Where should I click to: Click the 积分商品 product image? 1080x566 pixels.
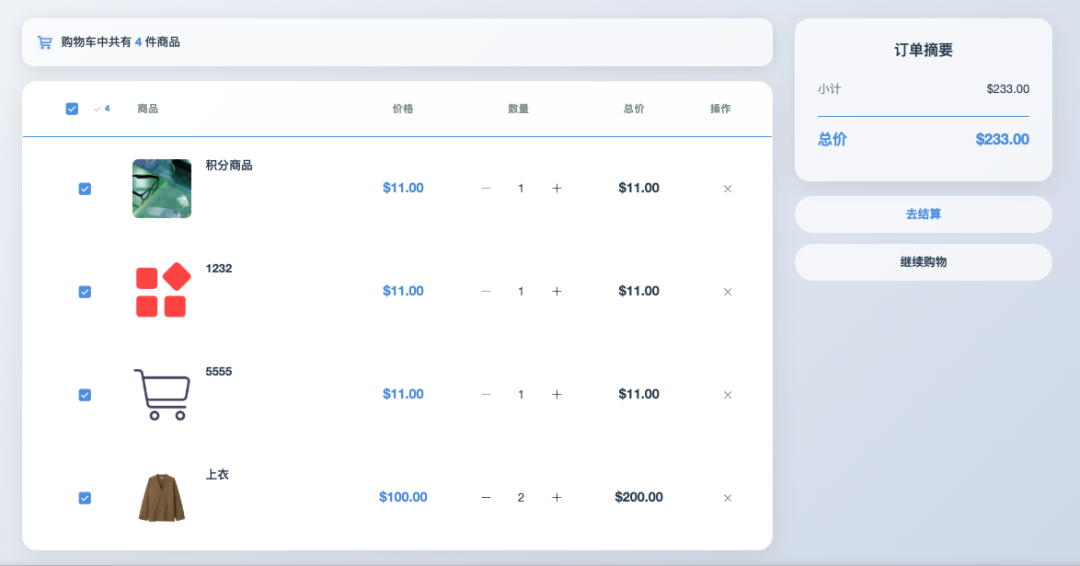(161, 188)
